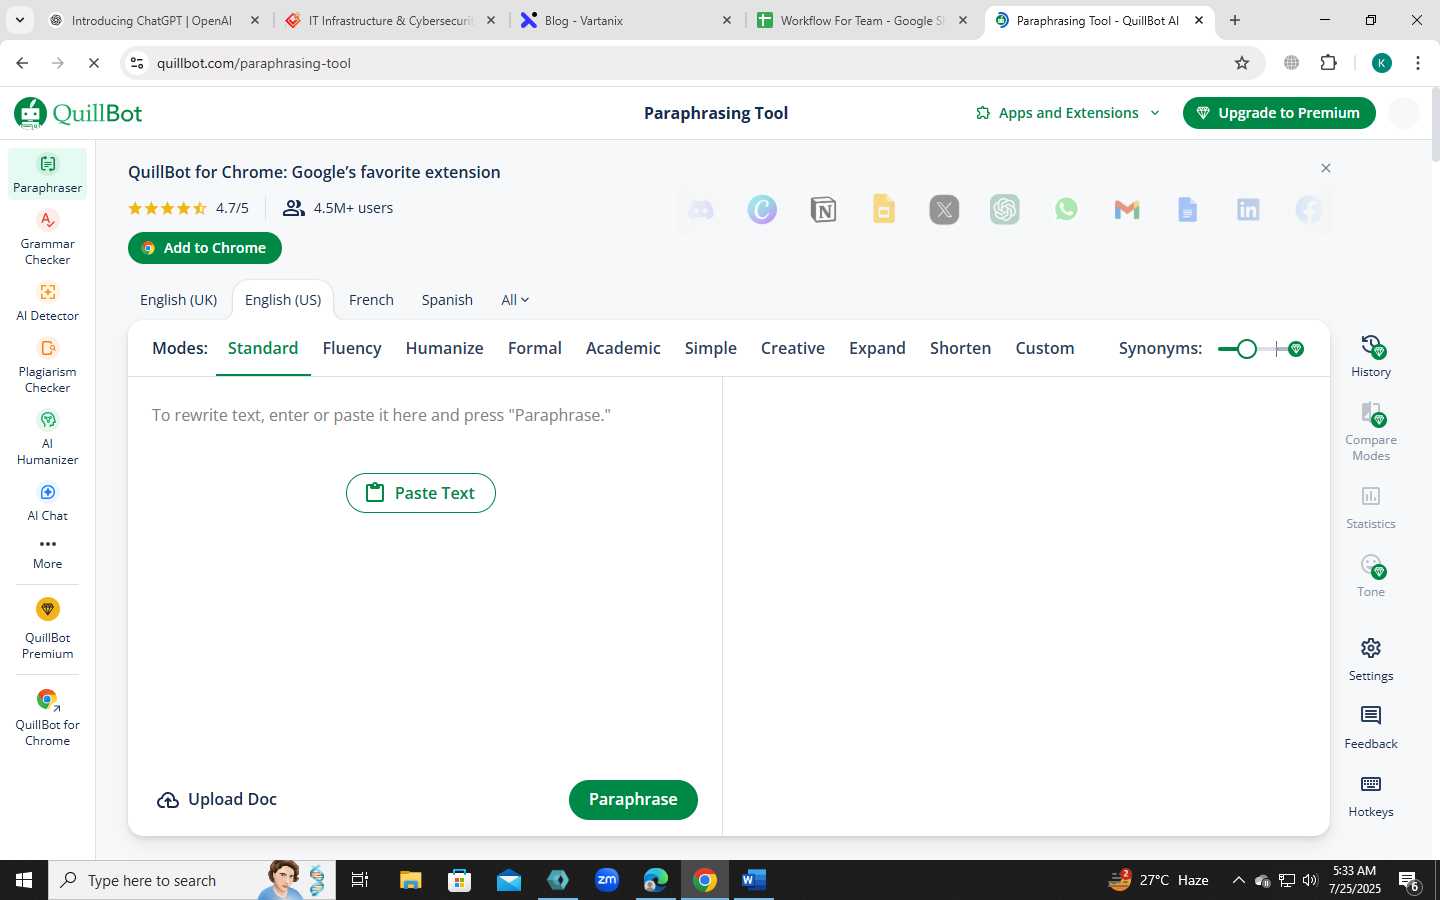1440x900 pixels.
Task: Open Chrome tab search dropdown arrow
Action: pos(19,20)
